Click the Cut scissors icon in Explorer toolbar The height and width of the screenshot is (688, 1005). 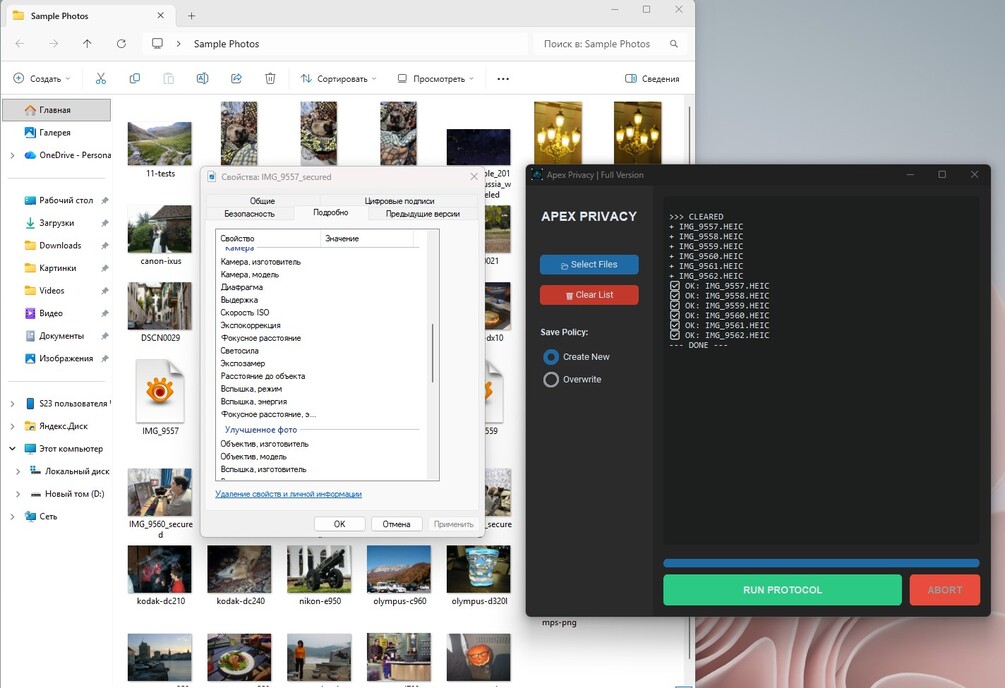pyautogui.click(x=101, y=78)
